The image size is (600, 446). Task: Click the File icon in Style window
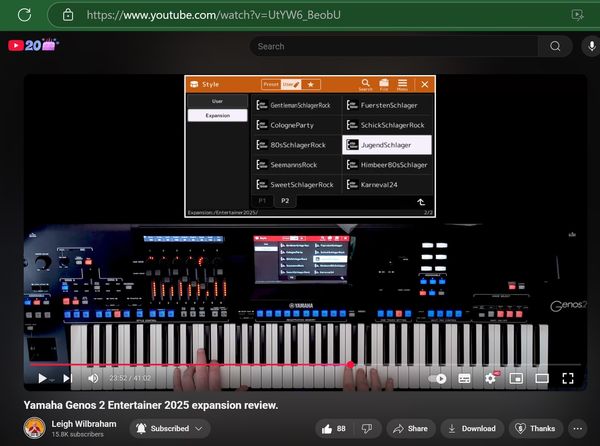(384, 85)
